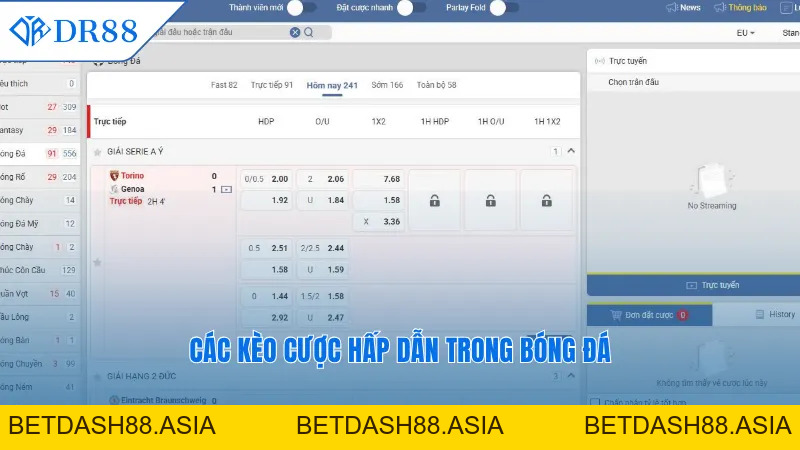Clear the search field with X icon
This screenshot has width=800, height=450.
[295, 32]
